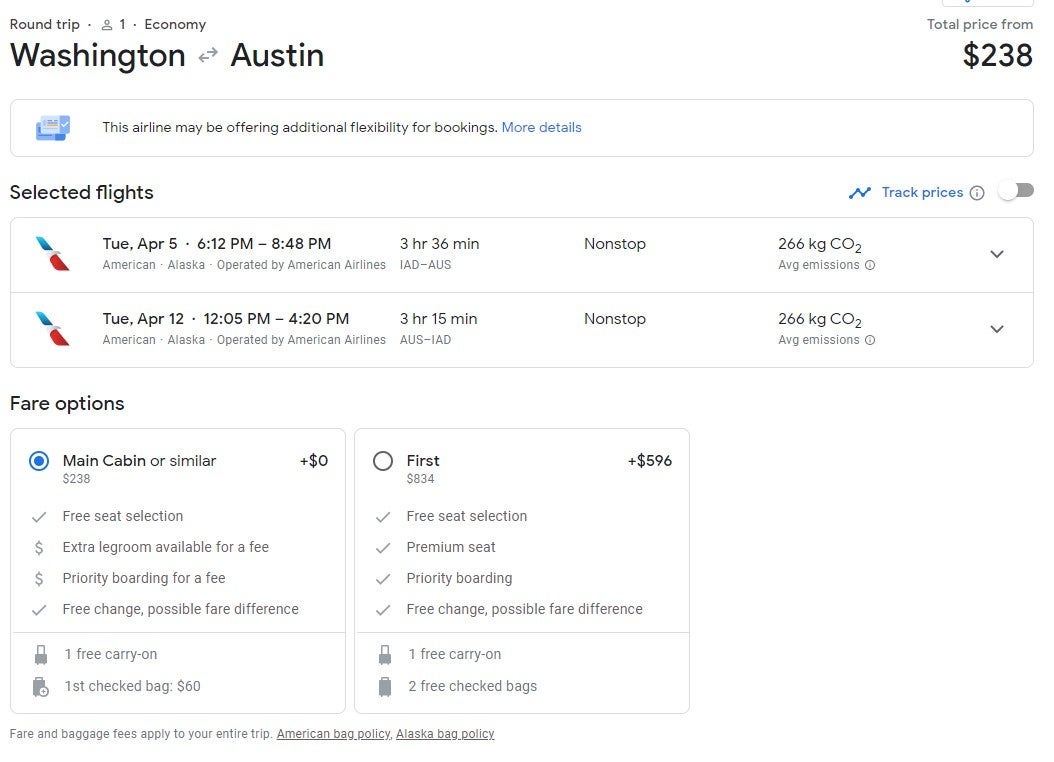Image resolution: width=1054 pixels, height=762 pixels.
Task: Choose the First fare option card
Action: coord(521,560)
